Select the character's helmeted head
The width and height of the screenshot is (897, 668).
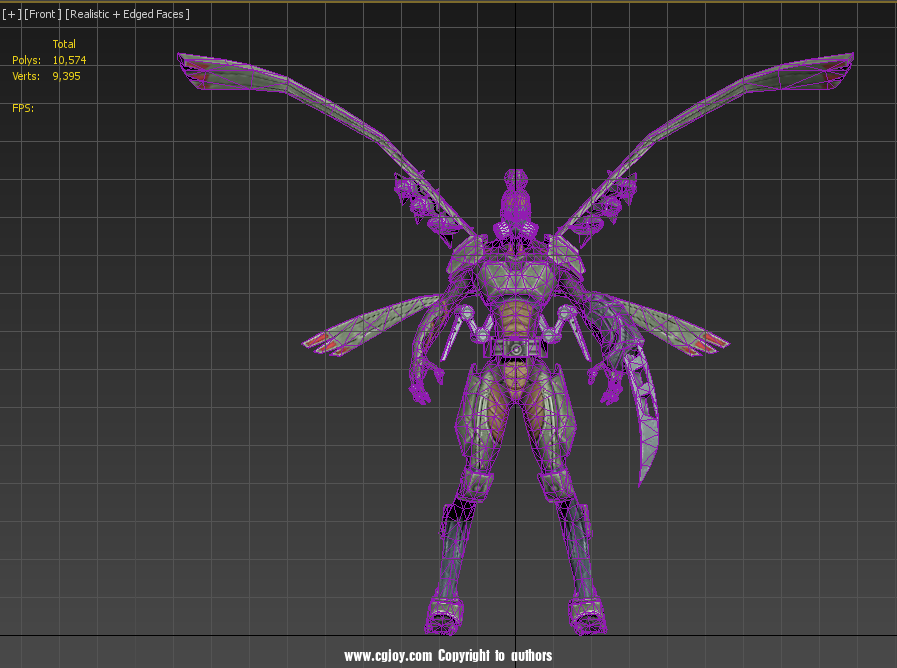(515, 205)
